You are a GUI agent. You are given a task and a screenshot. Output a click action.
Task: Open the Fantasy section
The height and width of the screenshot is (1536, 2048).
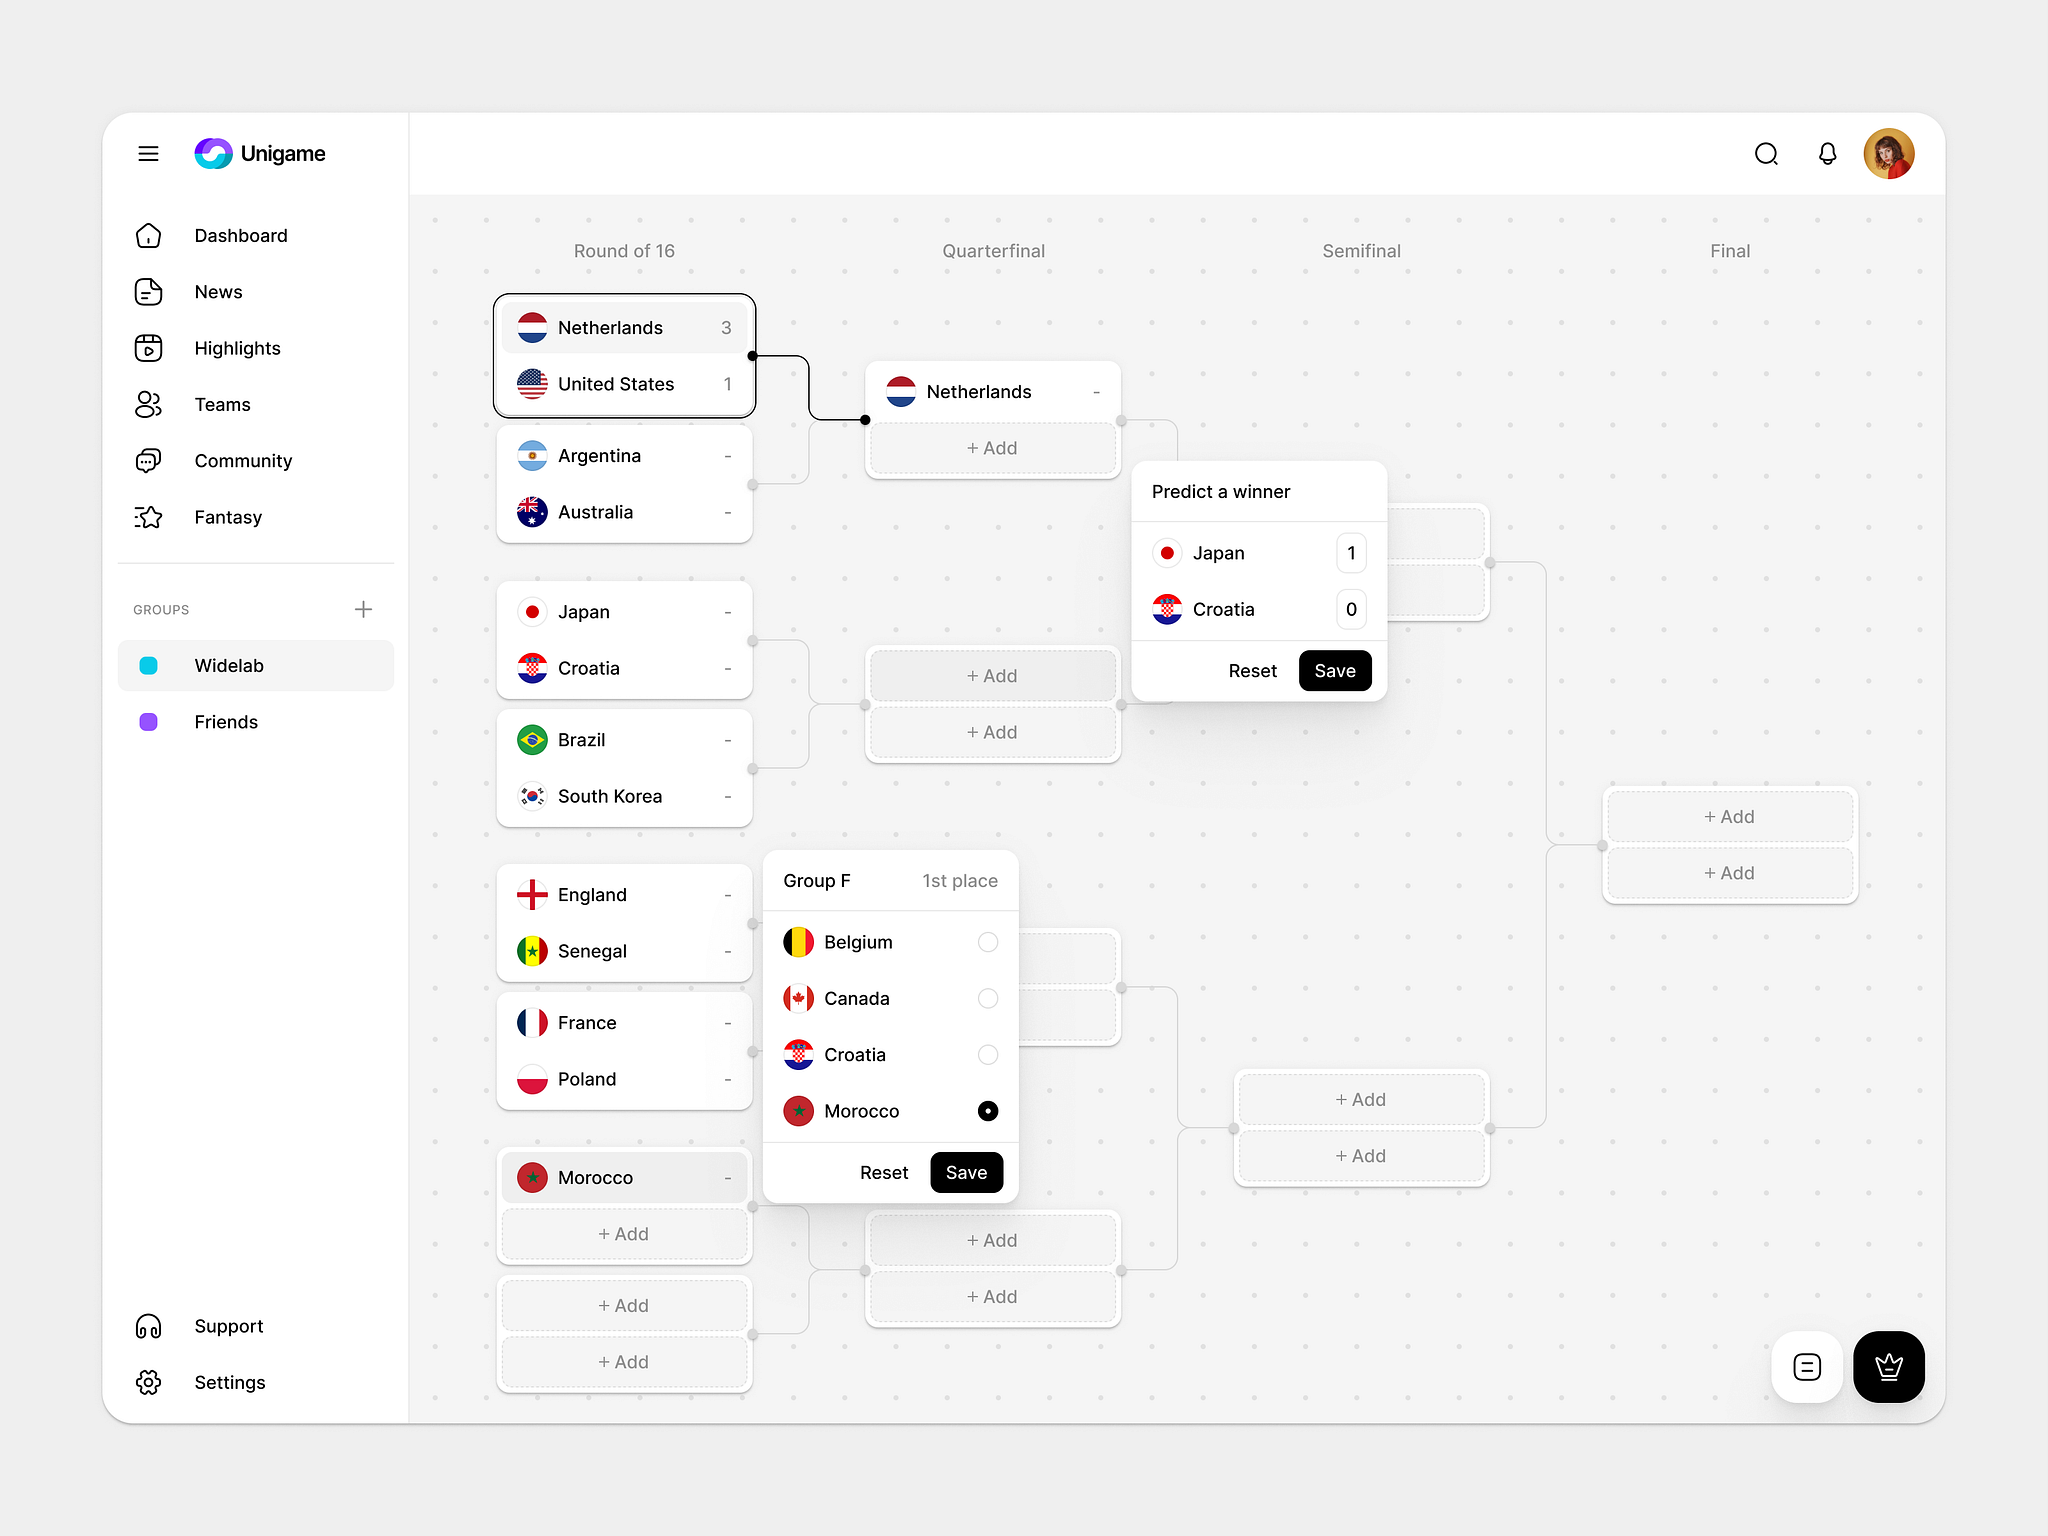point(229,516)
